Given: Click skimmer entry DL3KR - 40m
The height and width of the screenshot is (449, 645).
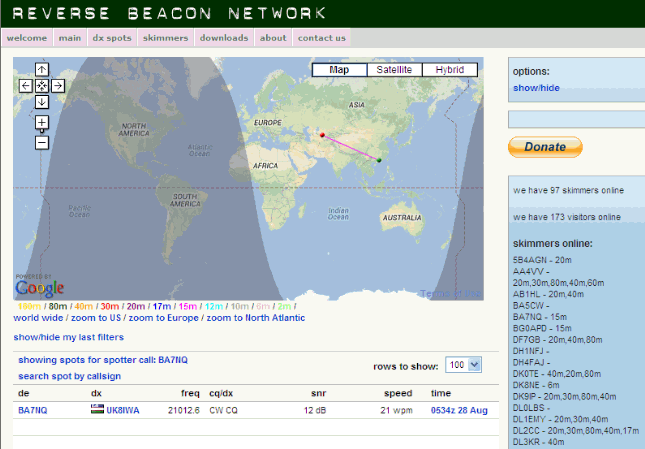Looking at the screenshot, I should coord(538,442).
